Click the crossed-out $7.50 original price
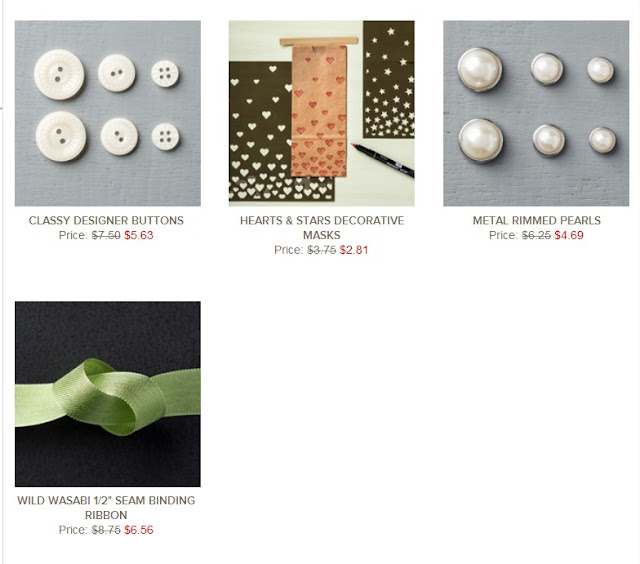 click(x=106, y=235)
